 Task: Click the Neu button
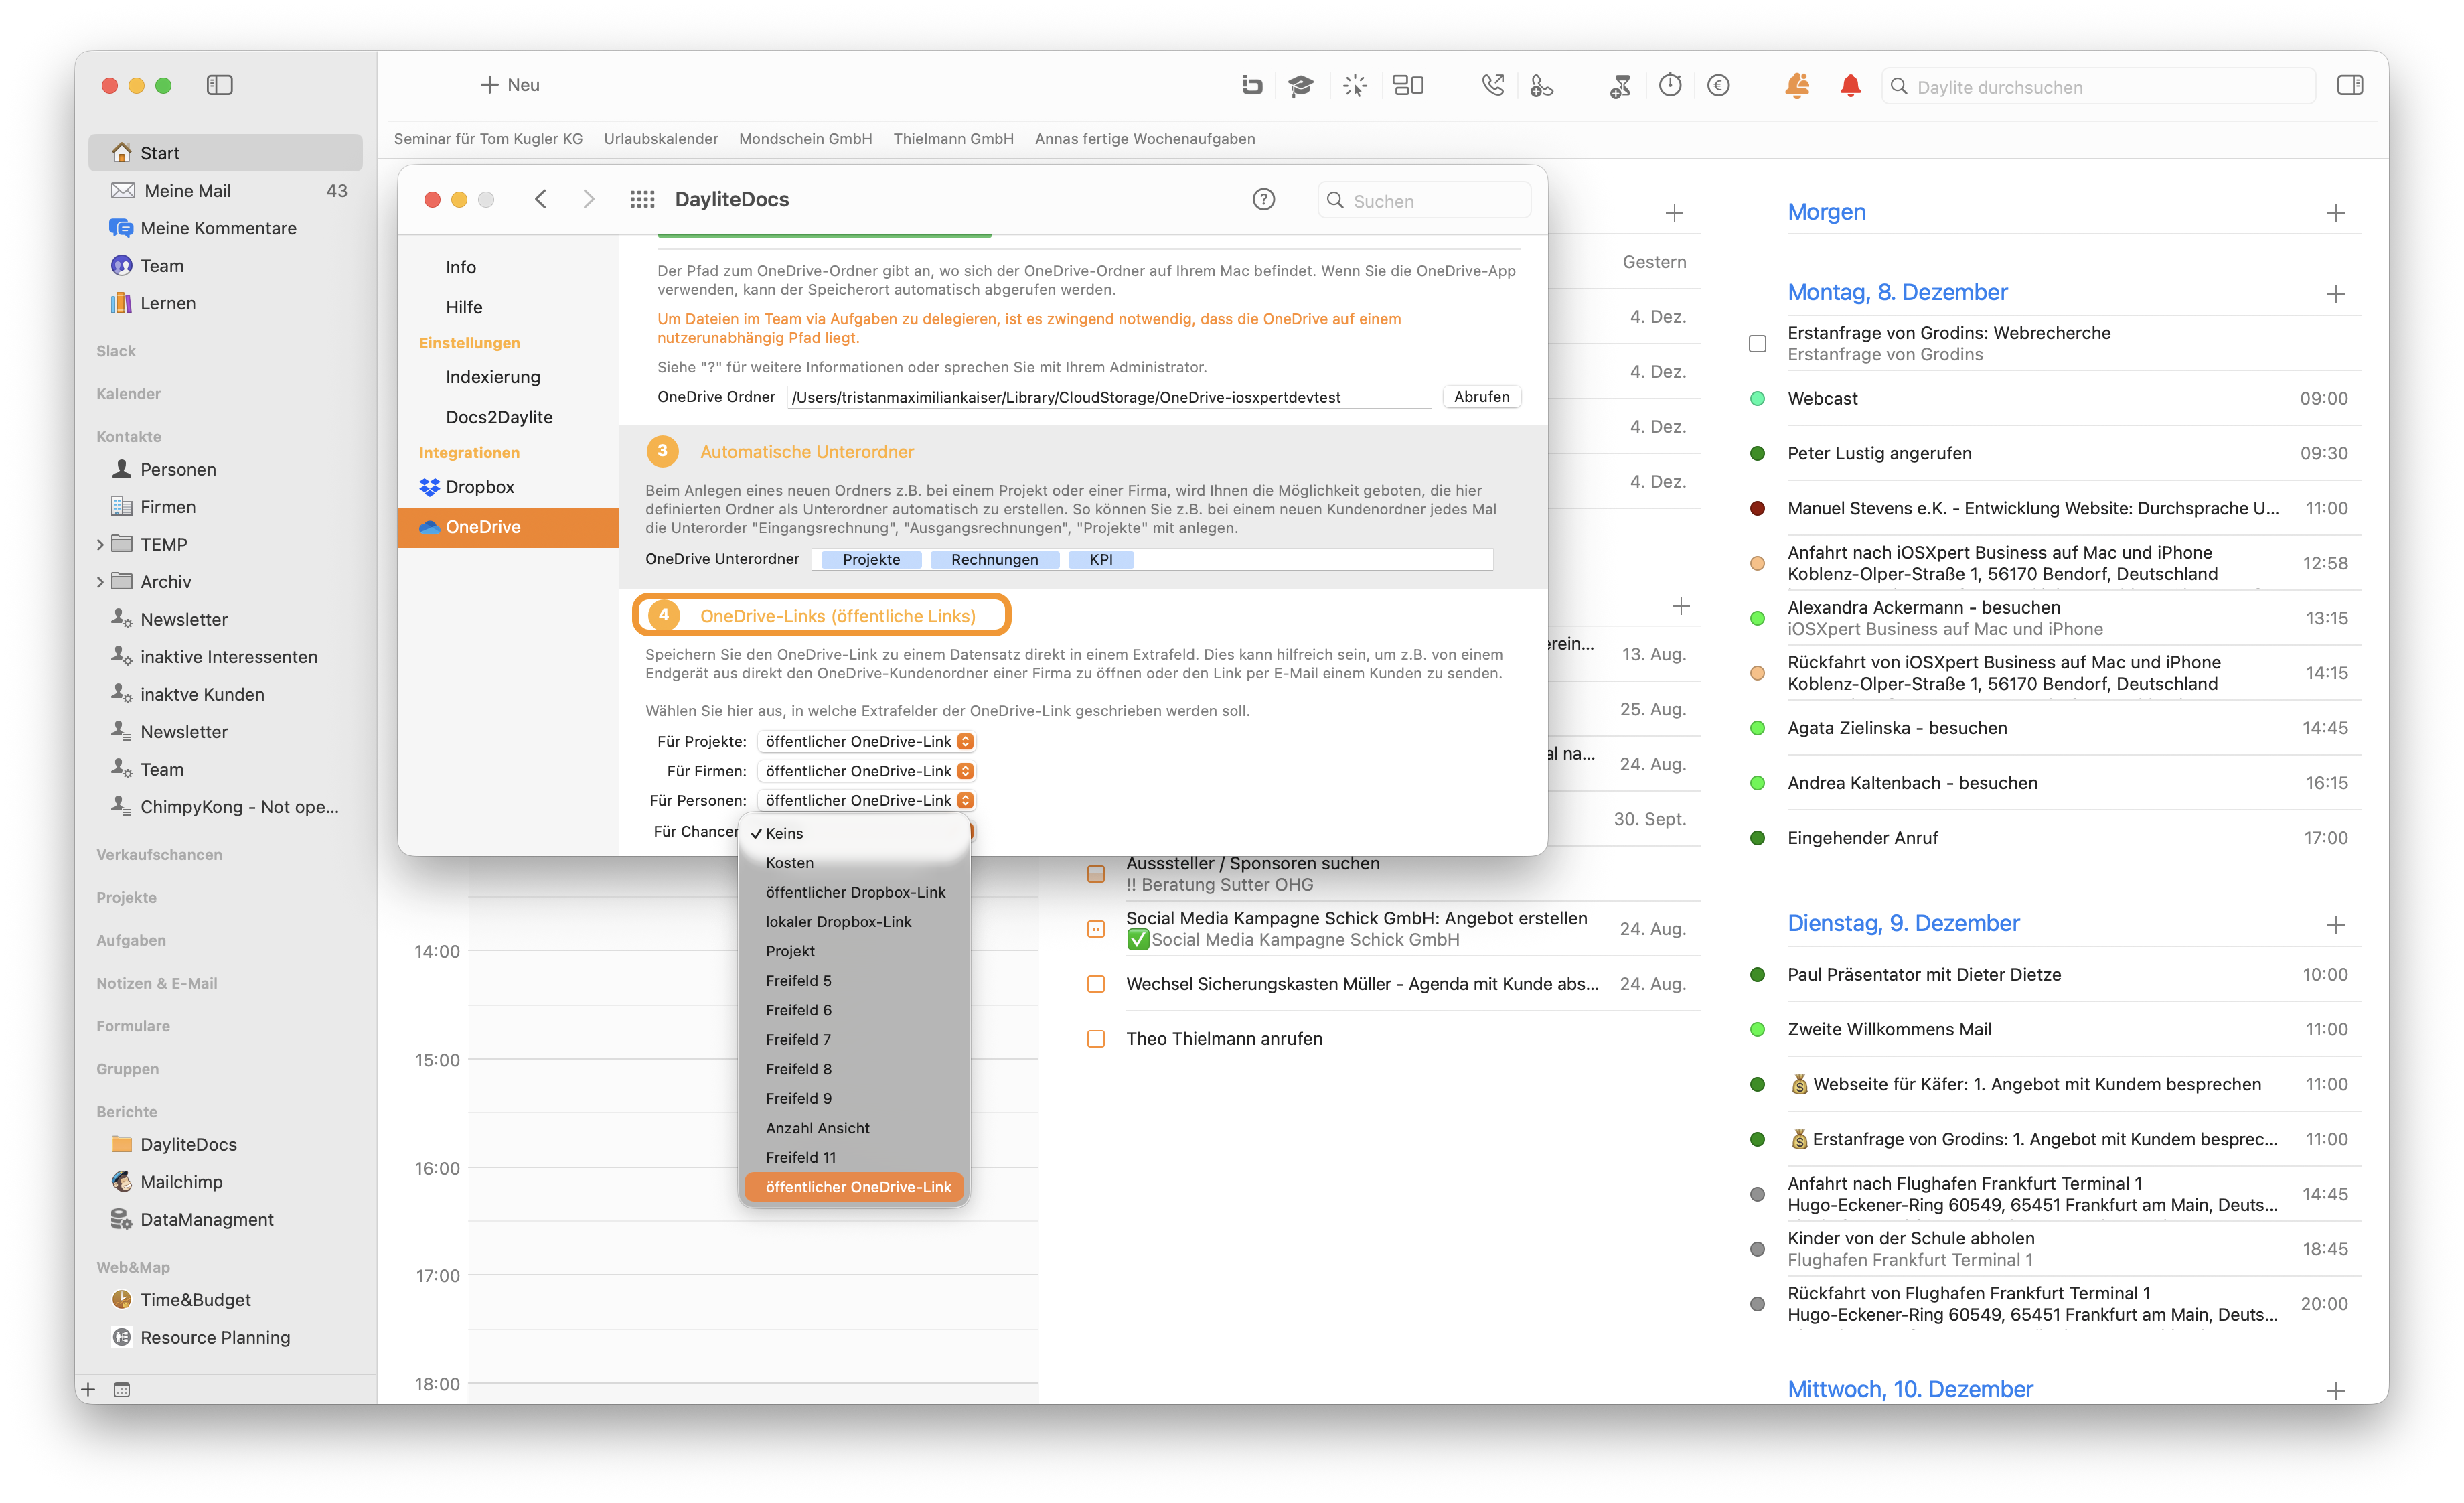pos(510,85)
